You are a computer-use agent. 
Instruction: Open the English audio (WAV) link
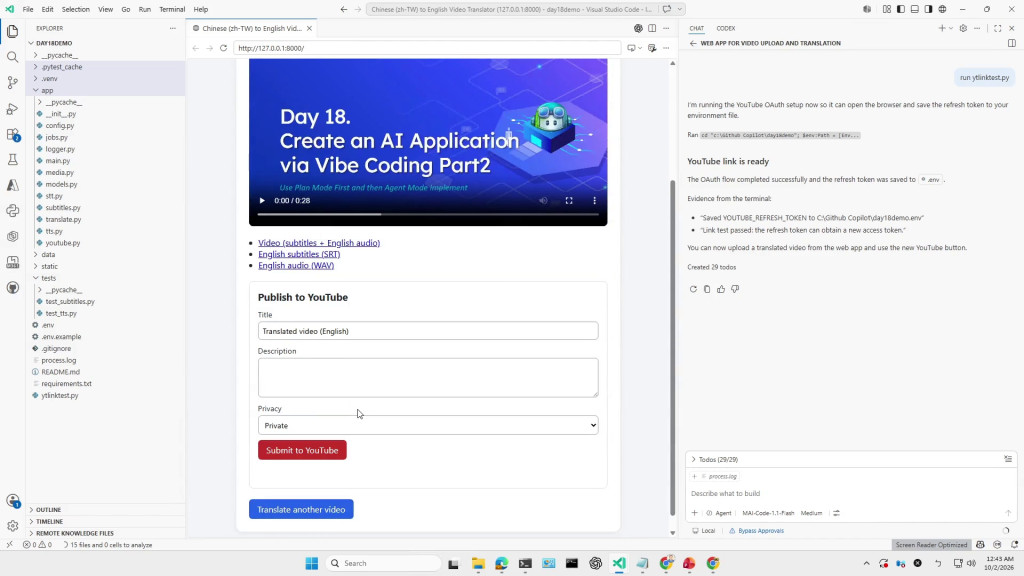coord(296,265)
